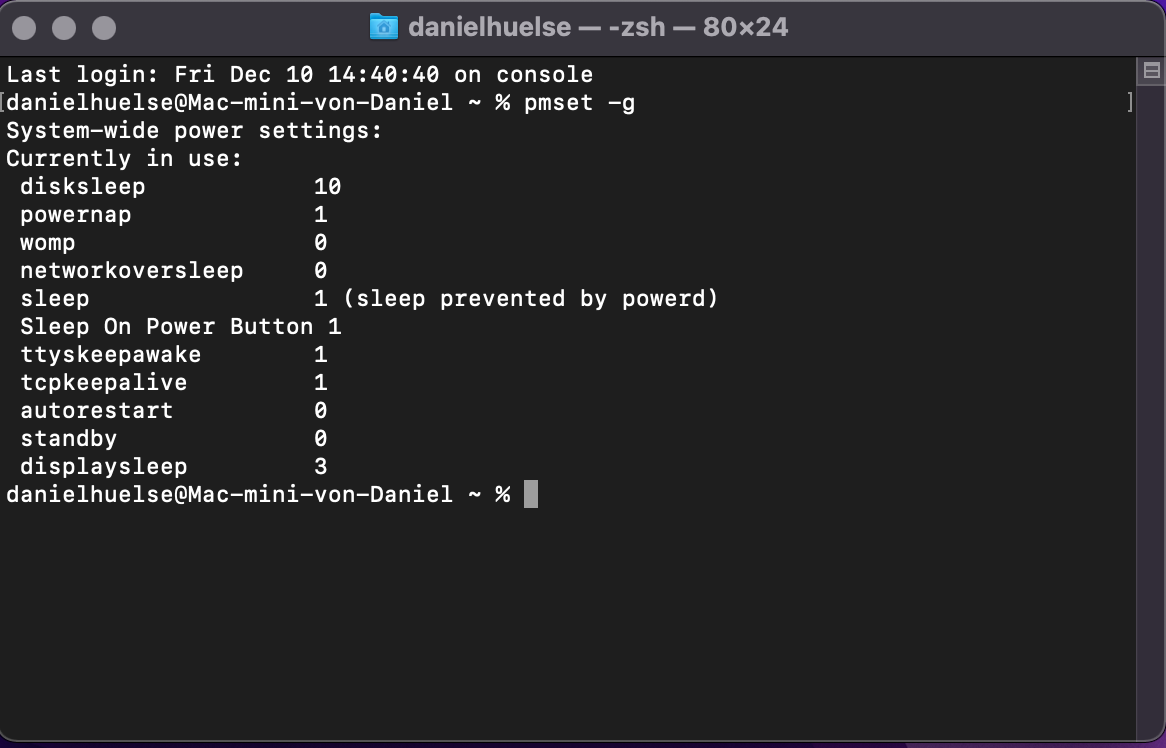Click the block cursor at the prompt

coord(531,494)
